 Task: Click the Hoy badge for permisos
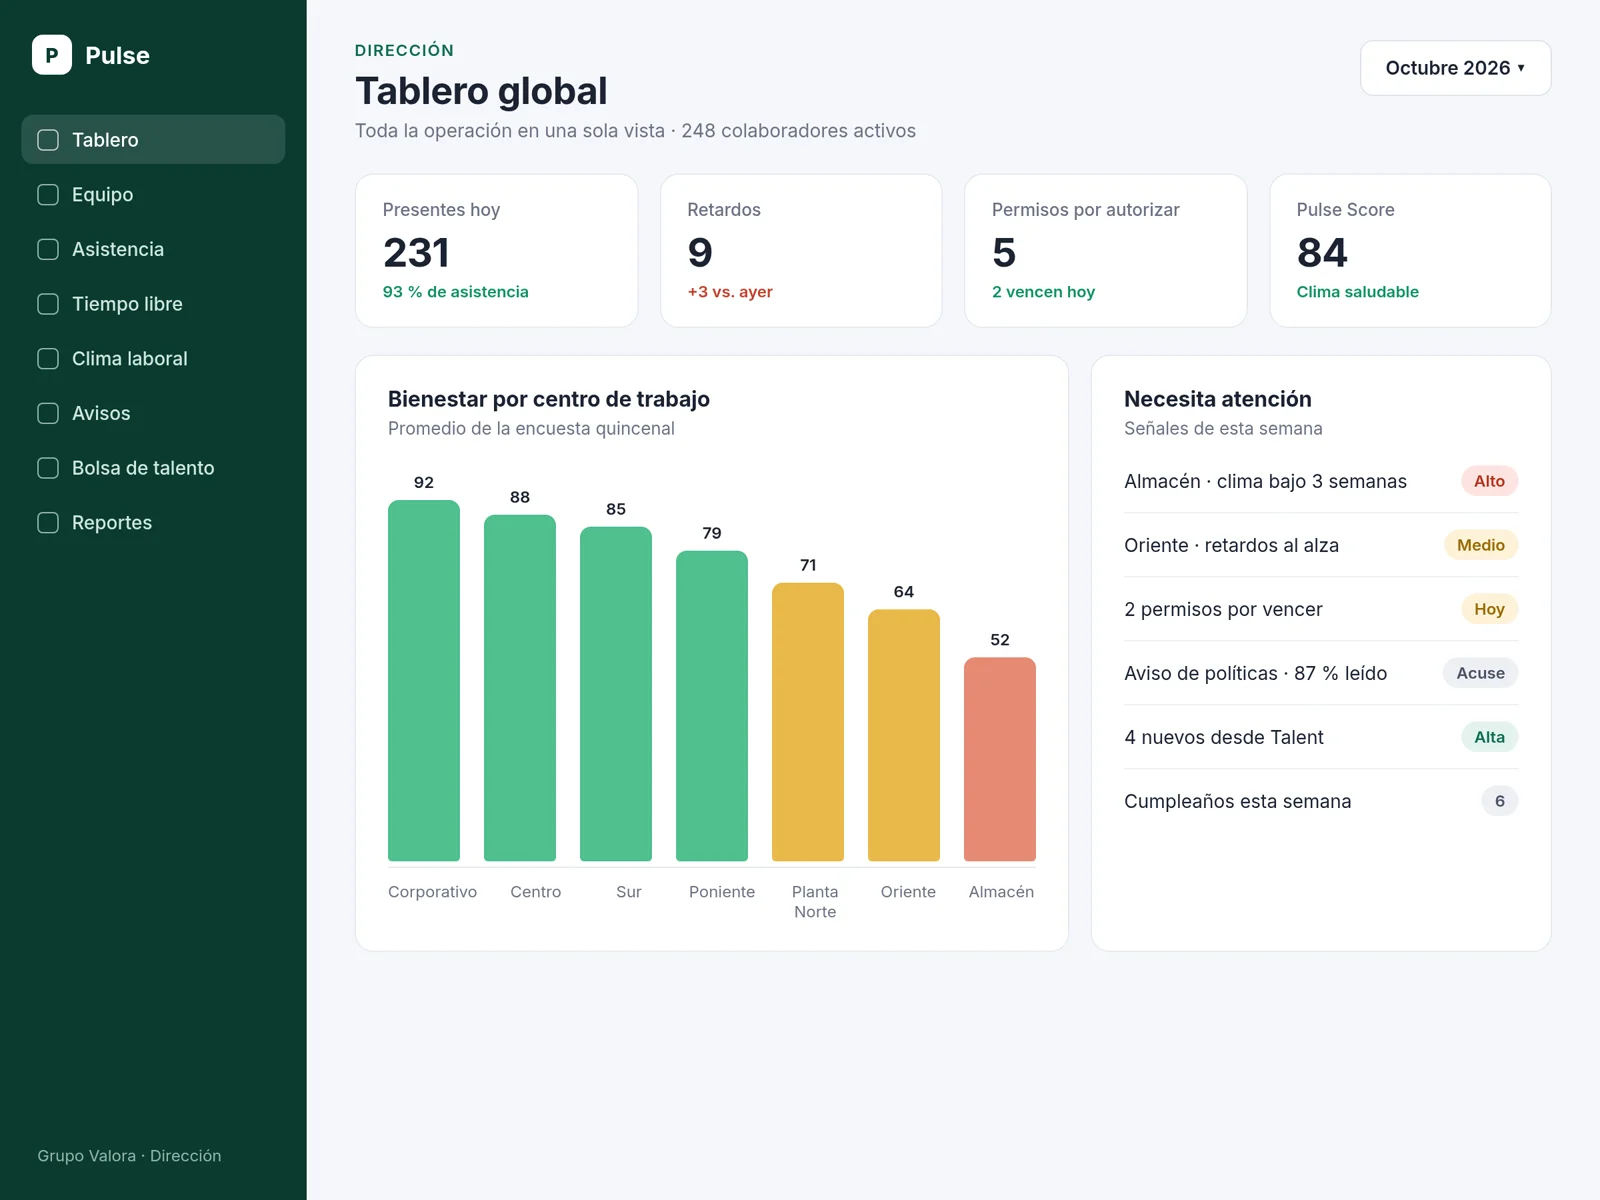pos(1489,609)
